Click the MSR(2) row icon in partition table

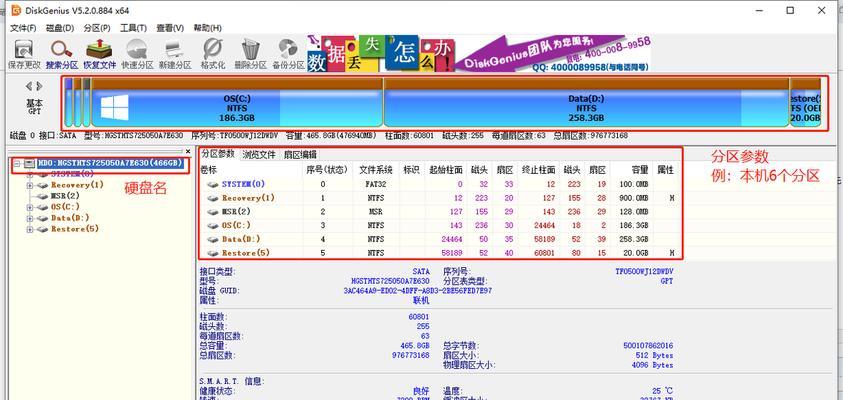213,212
